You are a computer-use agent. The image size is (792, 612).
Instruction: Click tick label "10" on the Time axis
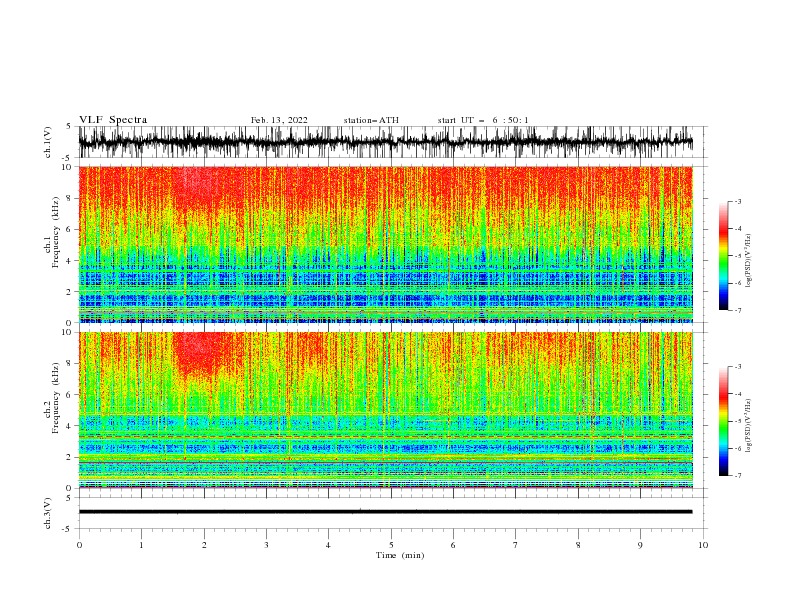point(703,545)
